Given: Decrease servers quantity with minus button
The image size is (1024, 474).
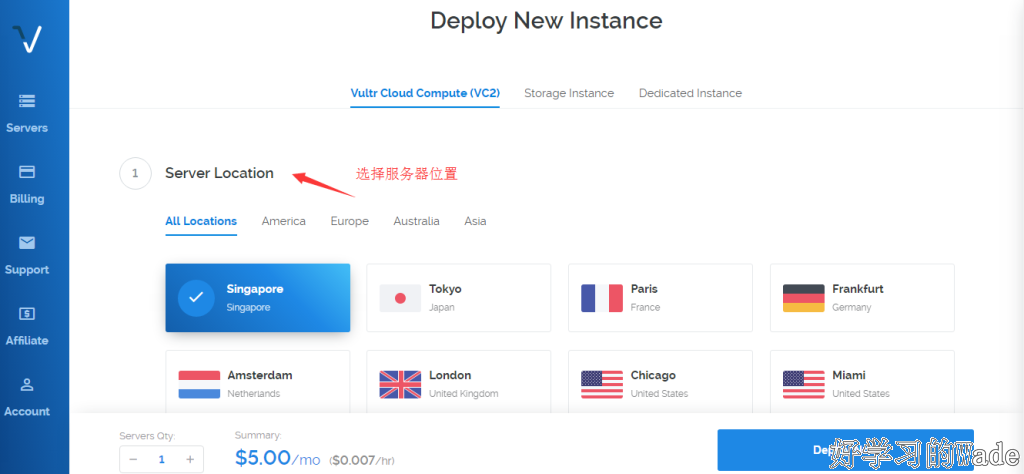Looking at the screenshot, I should point(133,460).
